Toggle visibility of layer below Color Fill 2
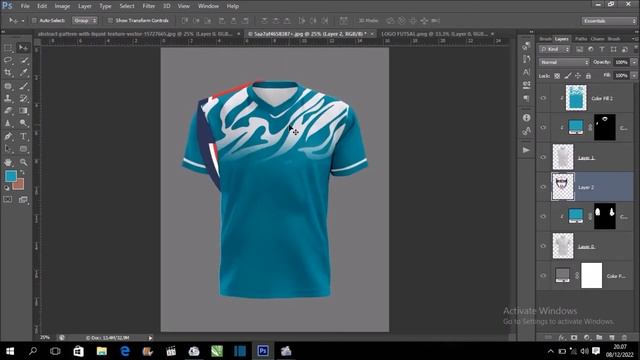640x360 pixels. click(543, 127)
